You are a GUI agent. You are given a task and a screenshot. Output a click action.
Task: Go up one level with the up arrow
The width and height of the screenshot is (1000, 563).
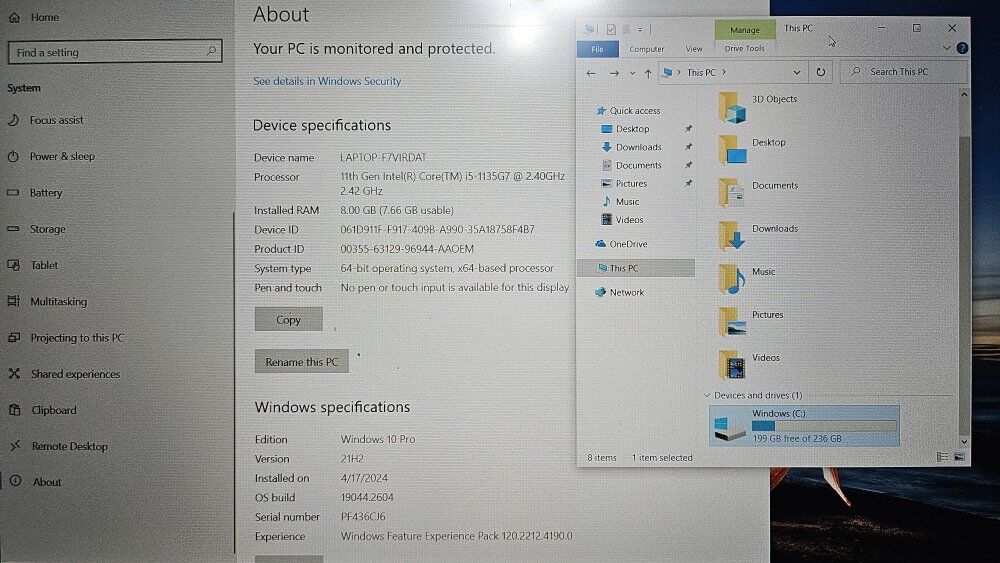[x=648, y=73]
